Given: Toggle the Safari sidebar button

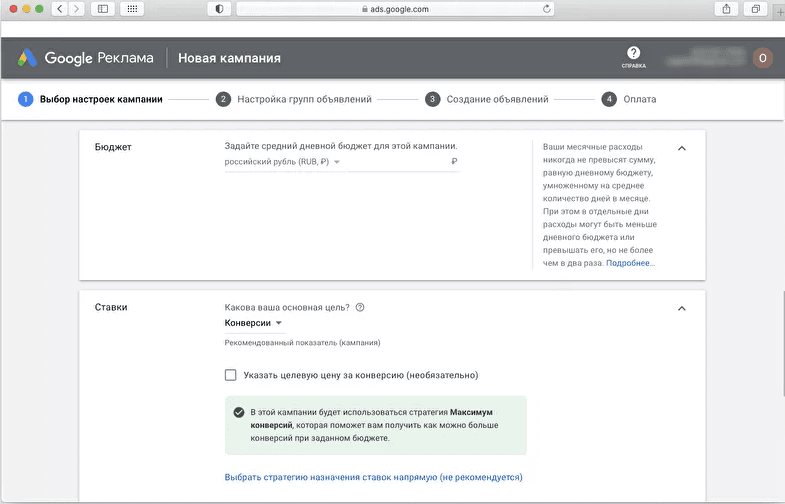Looking at the screenshot, I should [103, 9].
